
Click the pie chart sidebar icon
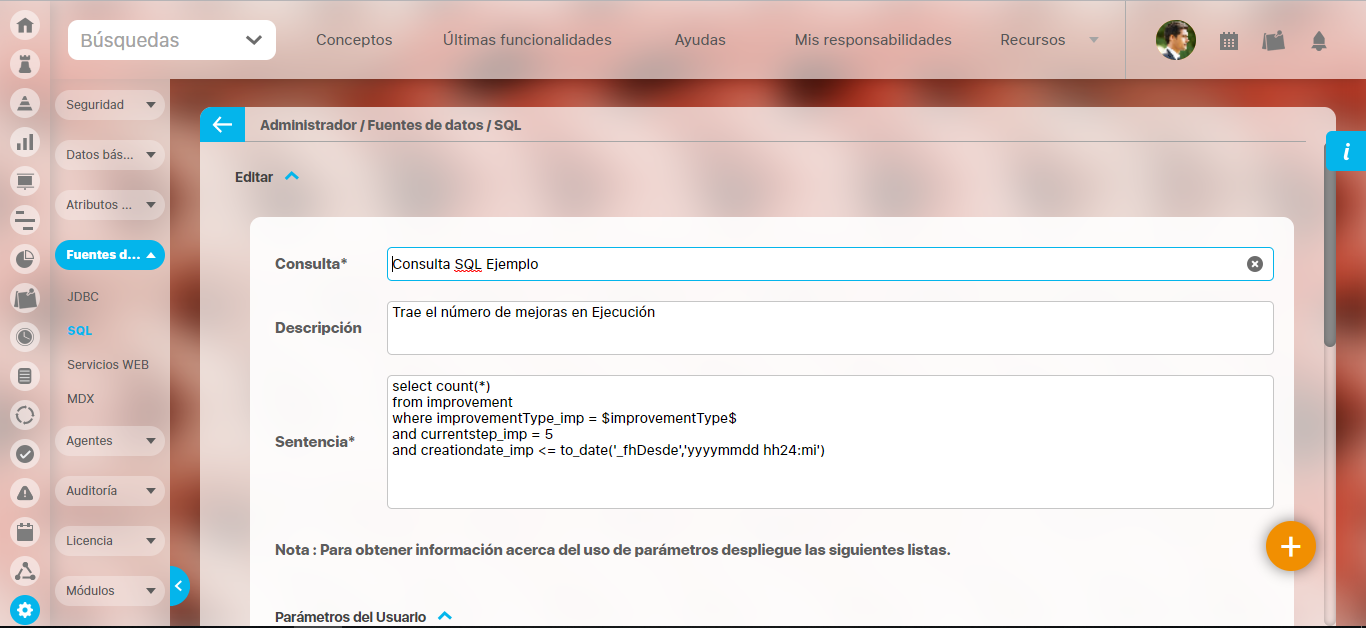25,259
